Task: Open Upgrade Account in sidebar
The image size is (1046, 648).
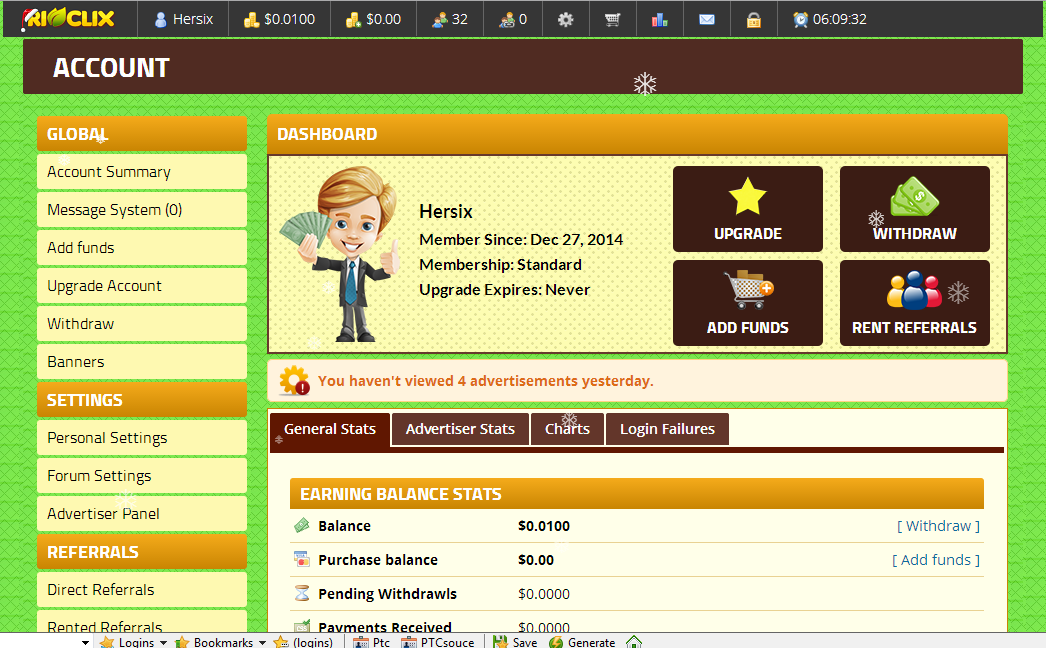Action: (142, 286)
